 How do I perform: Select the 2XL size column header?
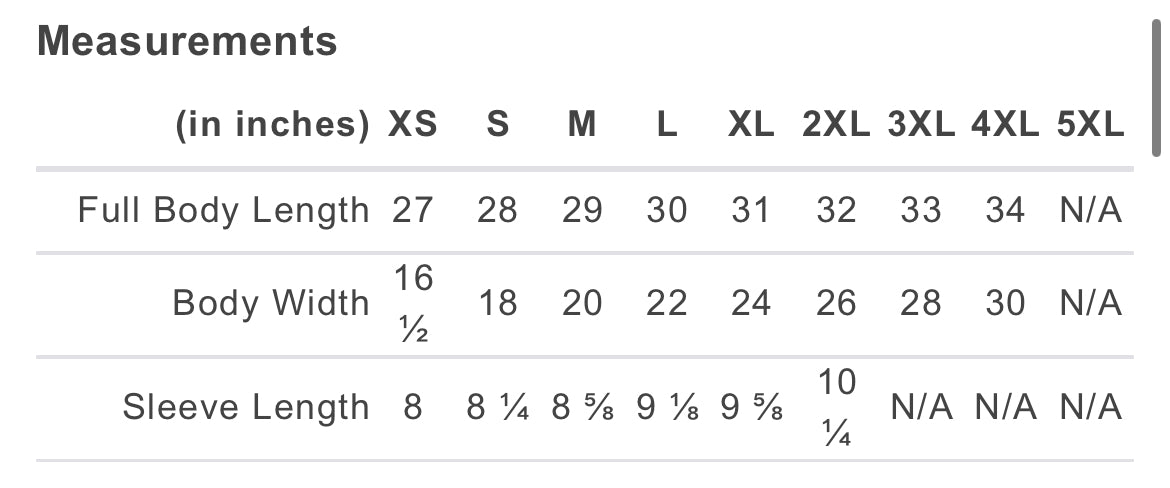click(x=836, y=125)
